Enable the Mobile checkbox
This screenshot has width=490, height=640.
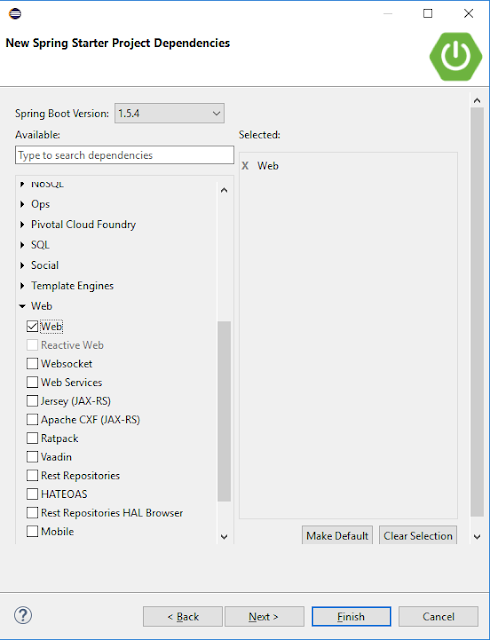pyautogui.click(x=32, y=531)
